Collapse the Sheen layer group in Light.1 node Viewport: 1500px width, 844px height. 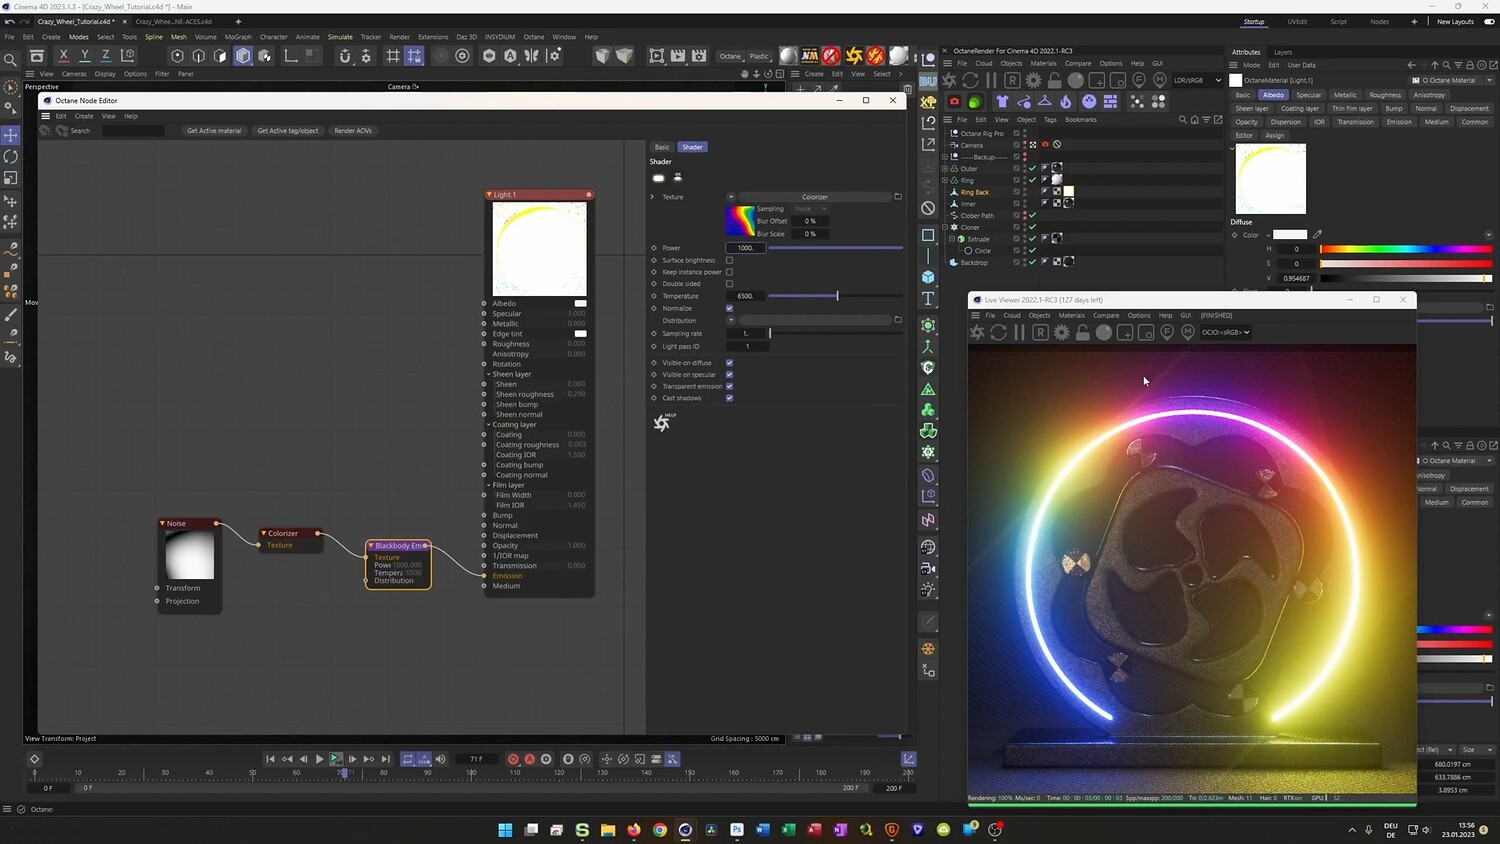(490, 374)
